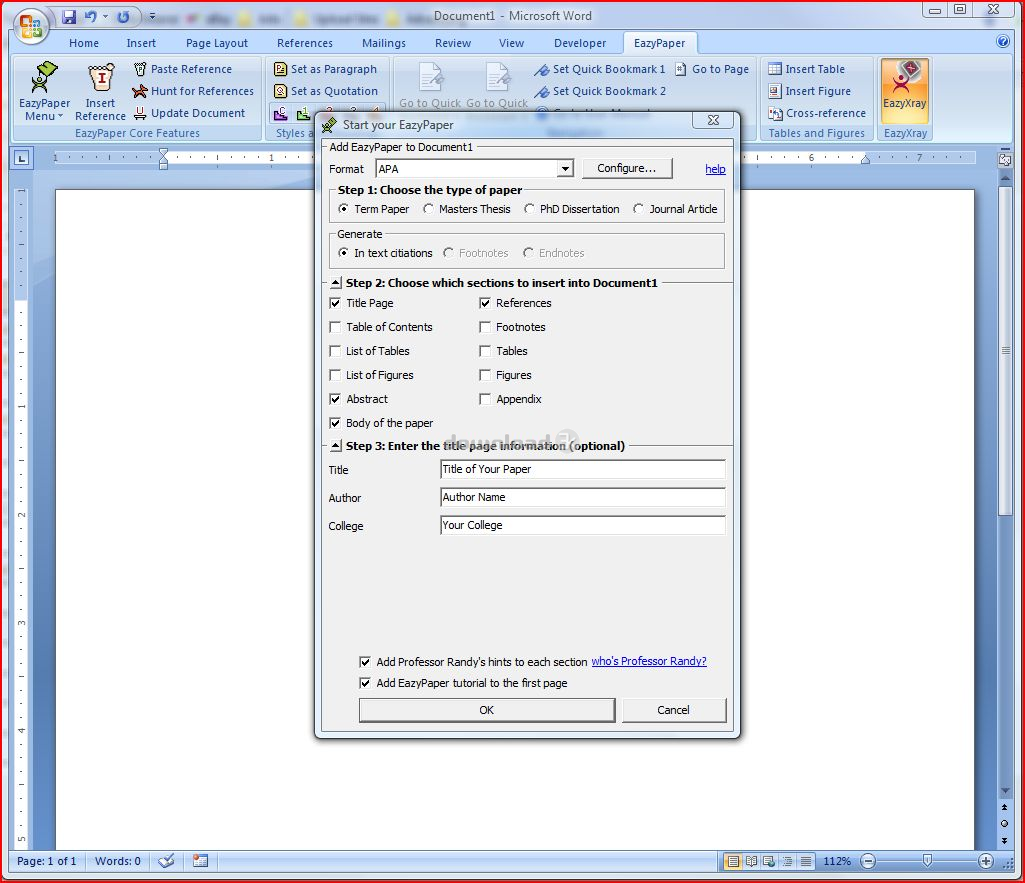Viewport: 1025px width, 883px height.
Task: Open the Home ribbon tab
Action: pyautogui.click(x=84, y=43)
